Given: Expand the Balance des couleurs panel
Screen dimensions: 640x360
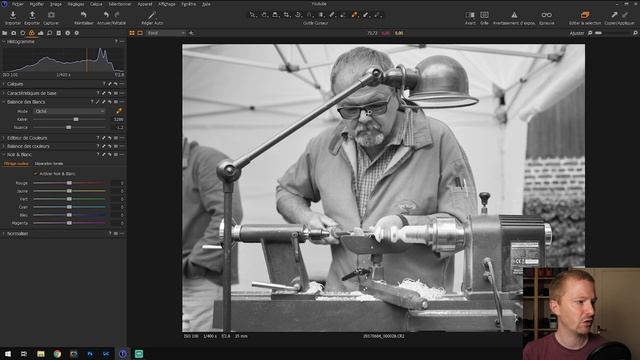Looking at the screenshot, I should click(x=4, y=146).
